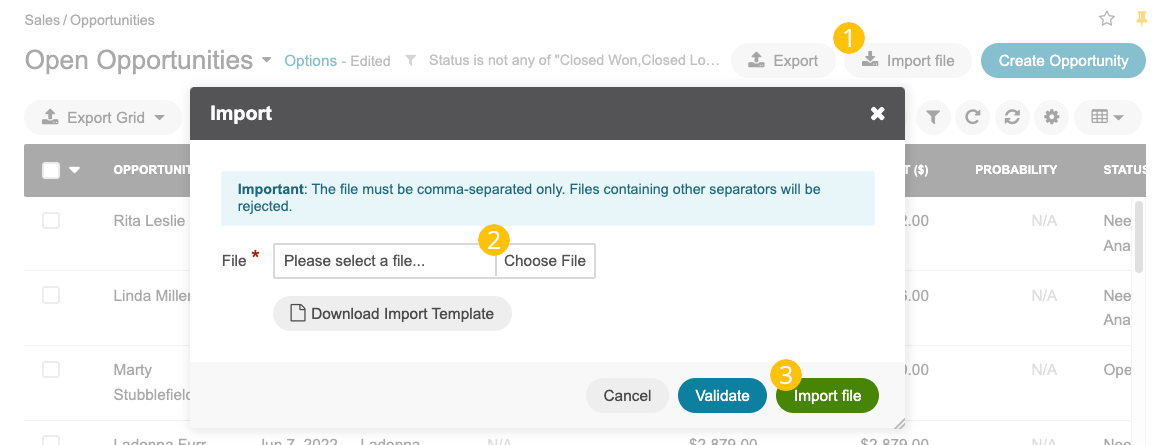Close the Import dialog with X
The image size is (1171, 445).
878,113
